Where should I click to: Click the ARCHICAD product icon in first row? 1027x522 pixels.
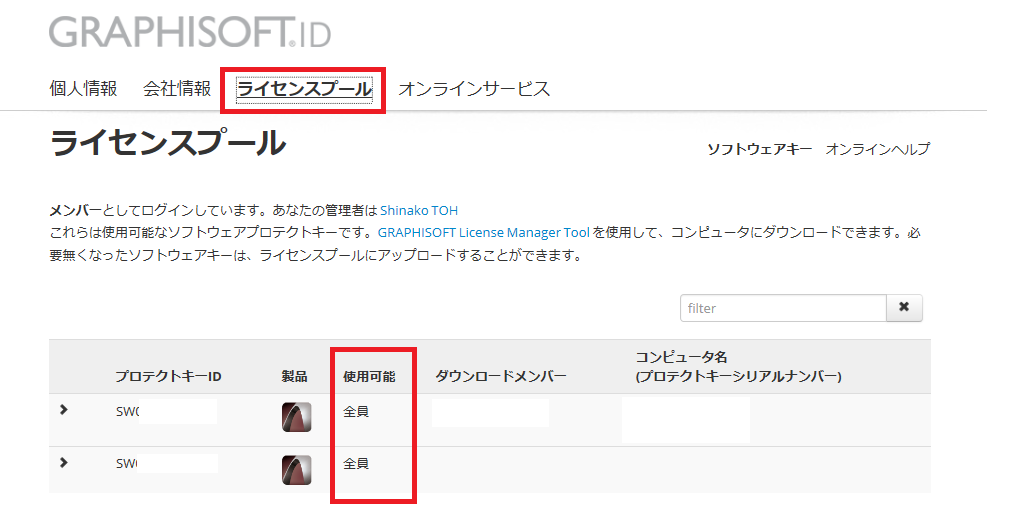296,417
